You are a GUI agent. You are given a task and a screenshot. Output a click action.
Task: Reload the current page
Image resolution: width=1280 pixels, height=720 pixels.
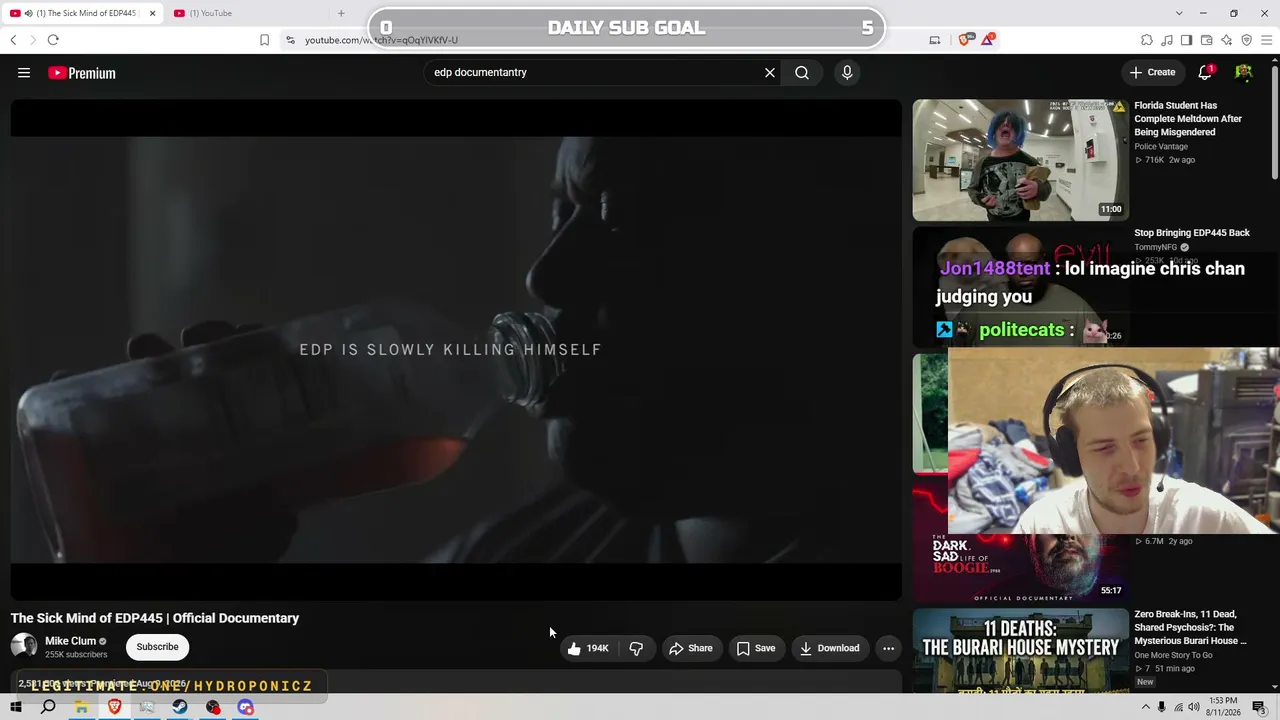coord(53,40)
